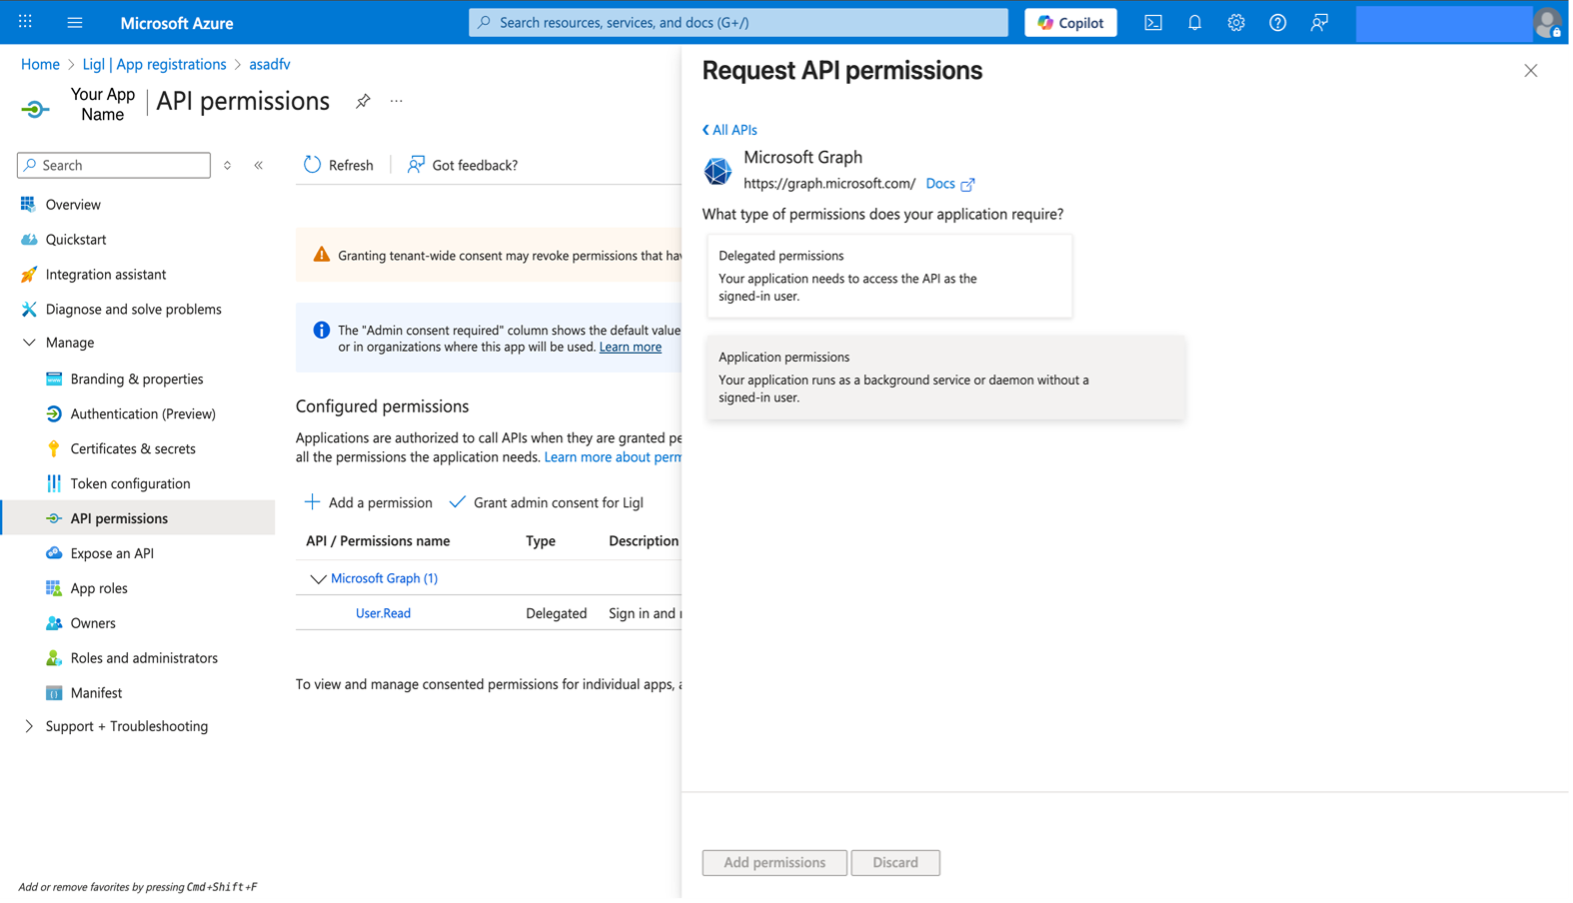Select the Application permissions card

coord(948,378)
